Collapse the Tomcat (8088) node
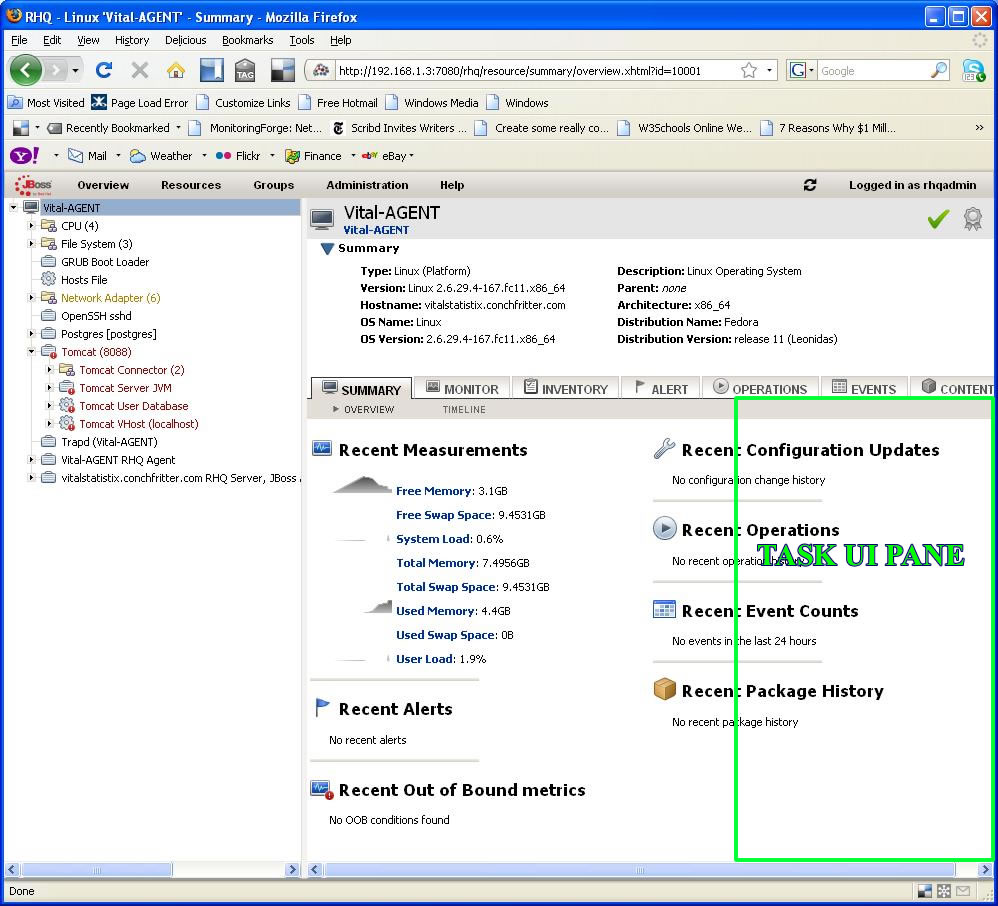This screenshot has height=906, width=998. (31, 351)
